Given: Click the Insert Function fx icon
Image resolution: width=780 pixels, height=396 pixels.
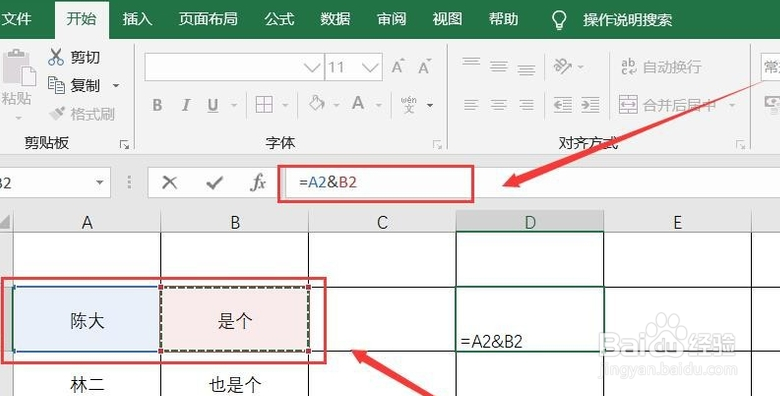Looking at the screenshot, I should [258, 183].
